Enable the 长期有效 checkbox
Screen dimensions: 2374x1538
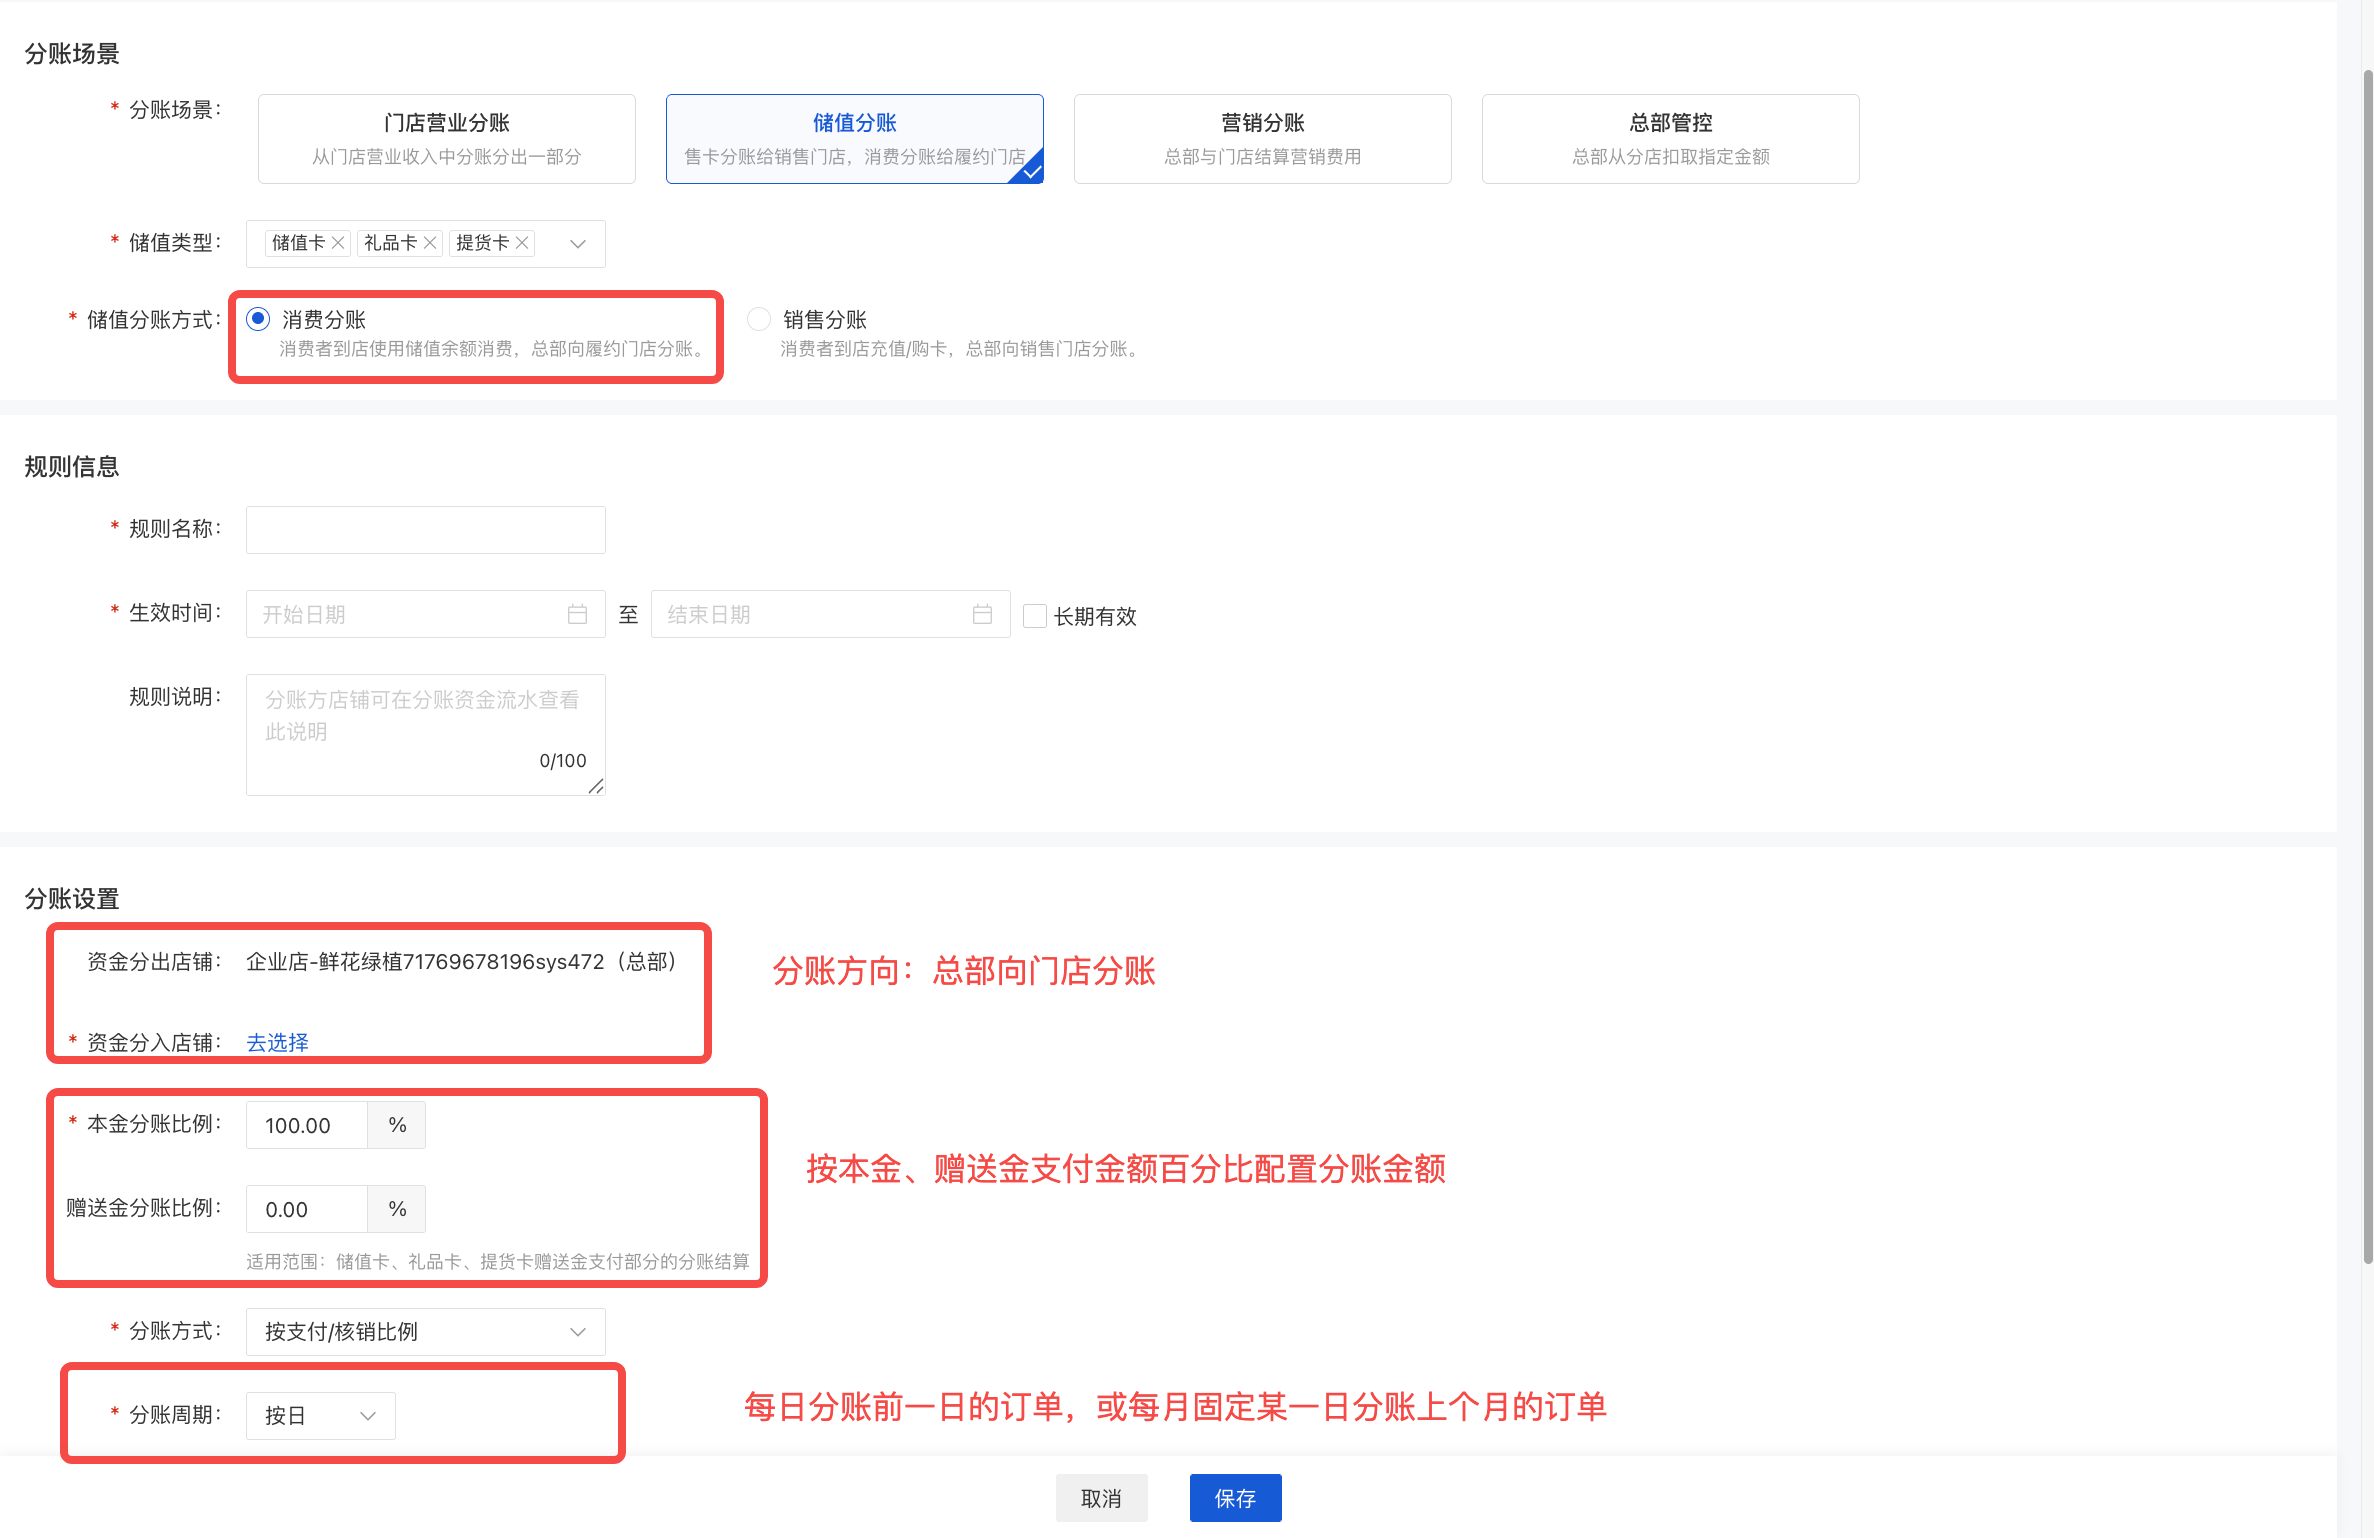(1035, 616)
